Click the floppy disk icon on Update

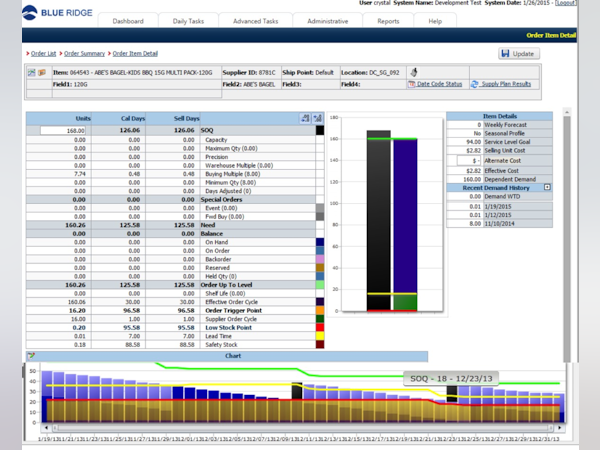click(505, 54)
